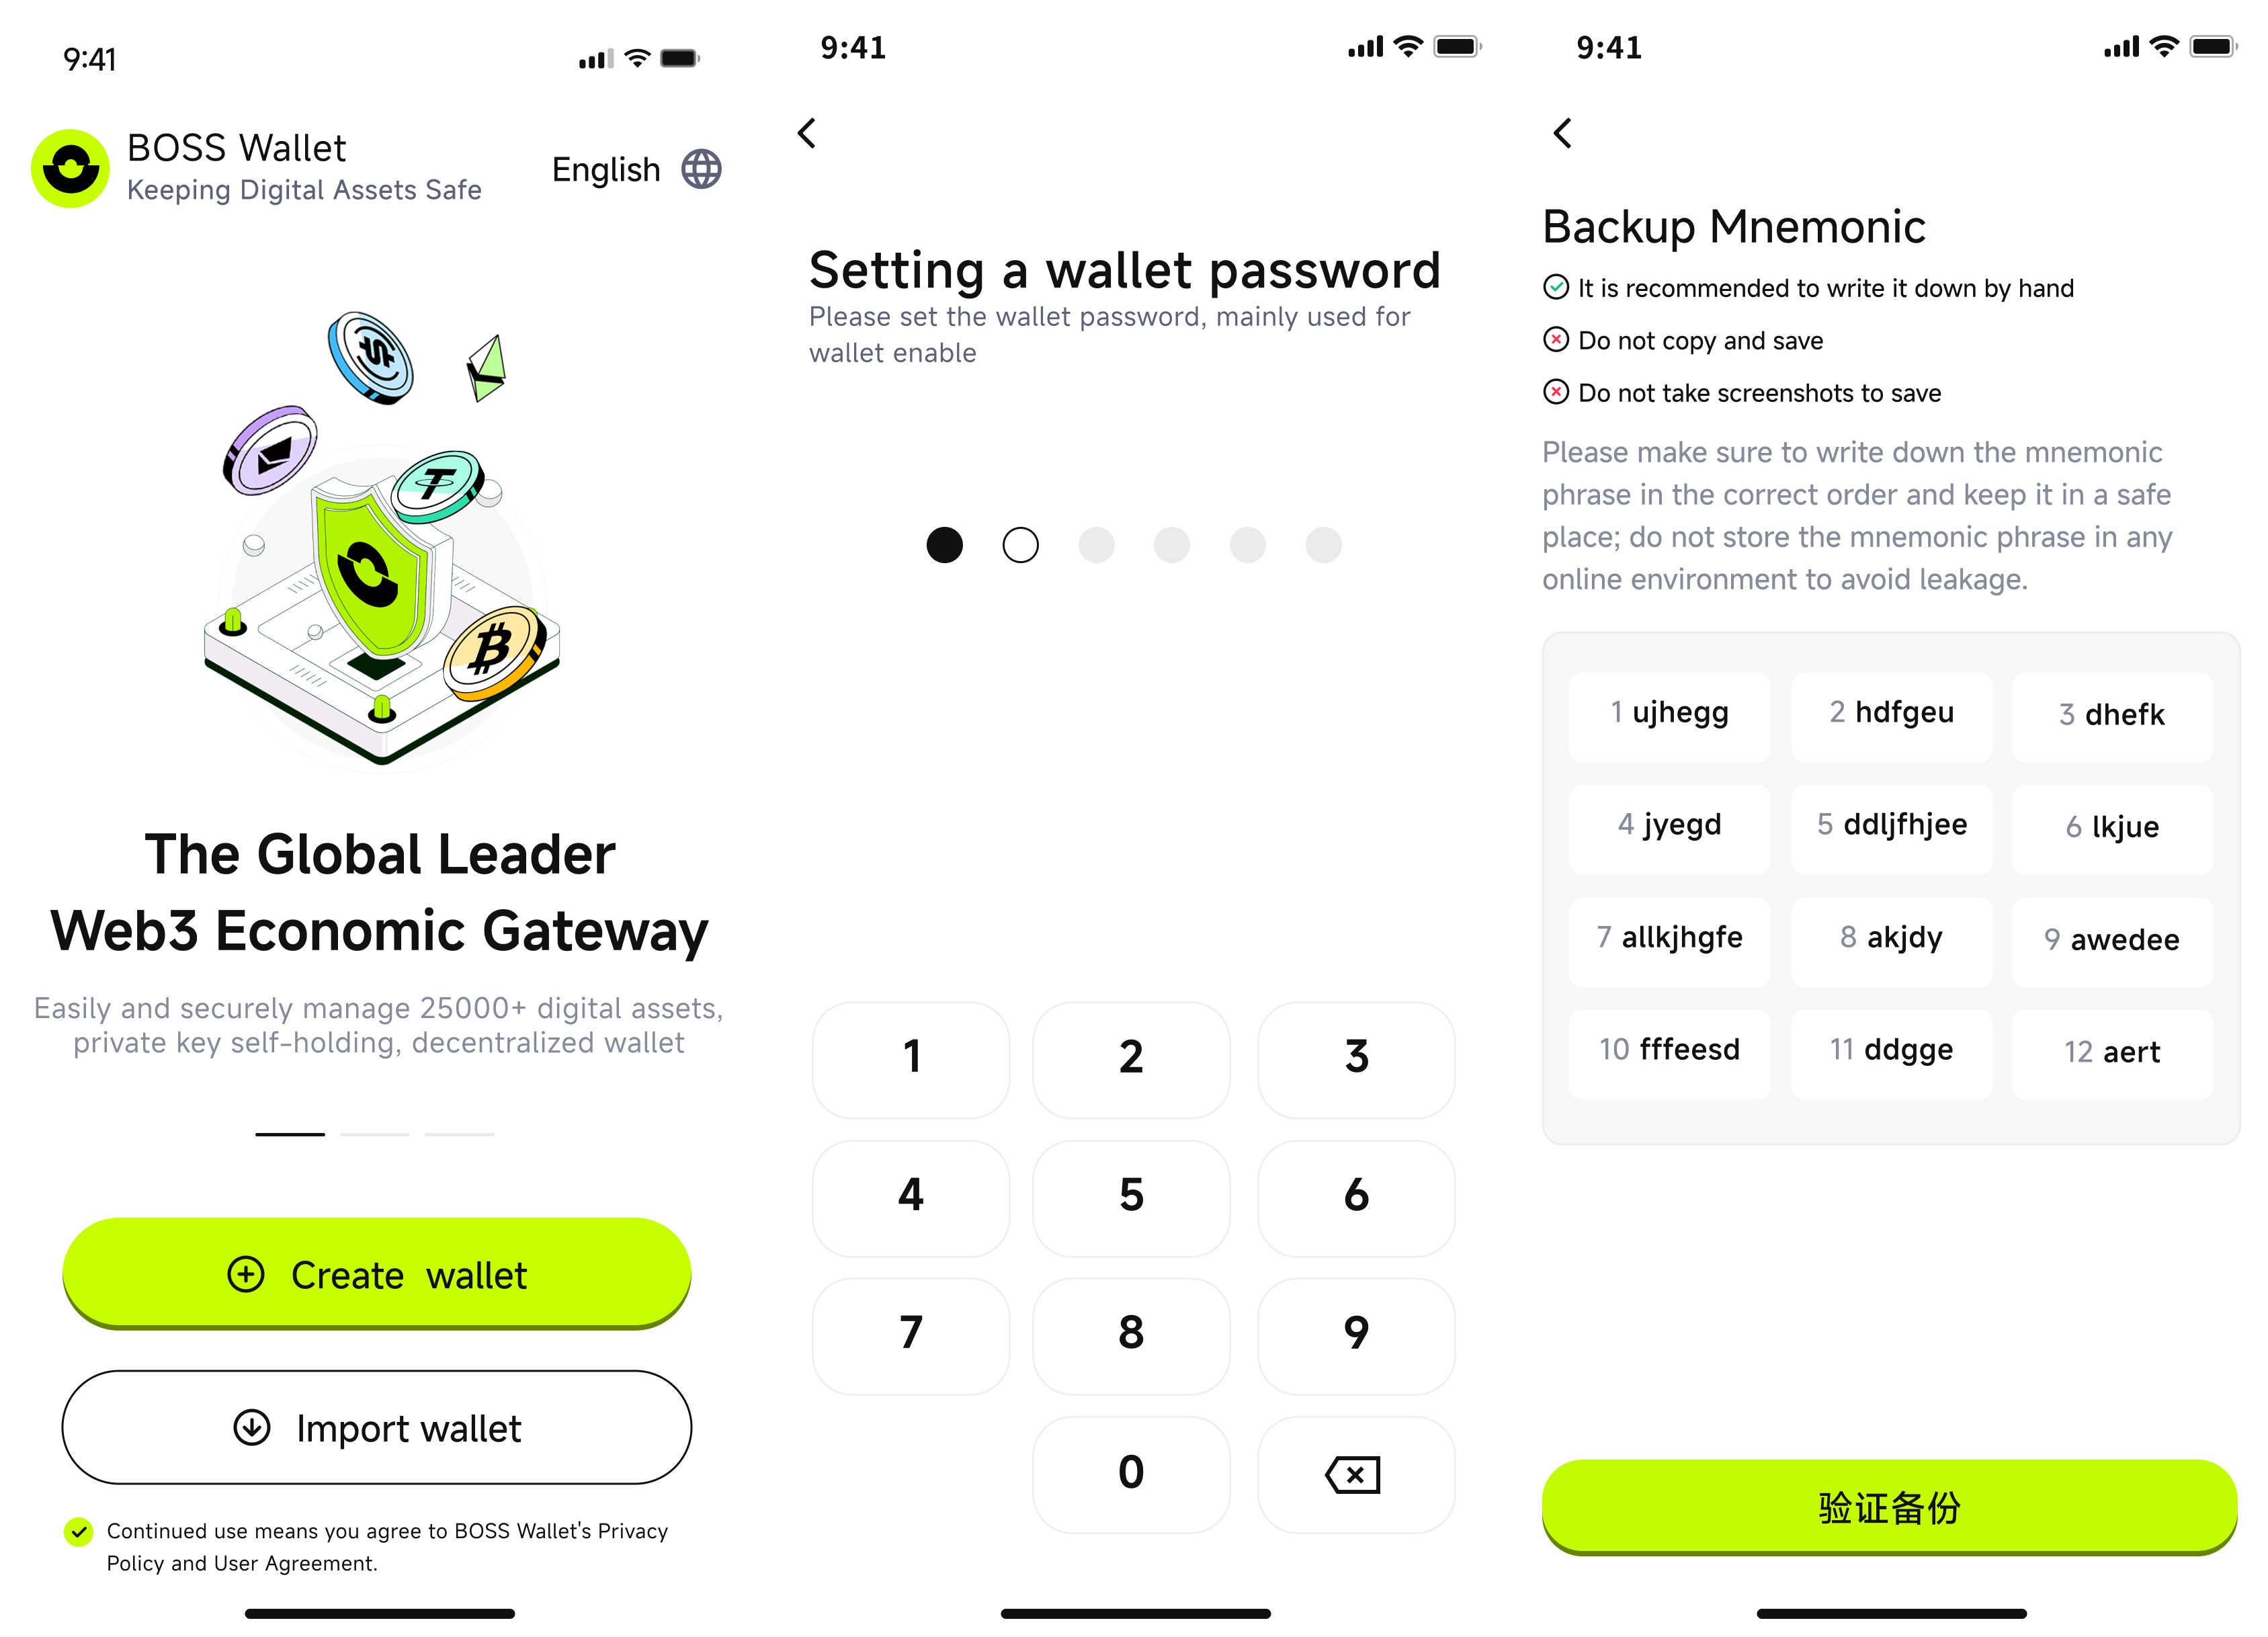Click the 验证备份 verify backup button
Screen dimensions: 2268x1637
point(1890,1505)
